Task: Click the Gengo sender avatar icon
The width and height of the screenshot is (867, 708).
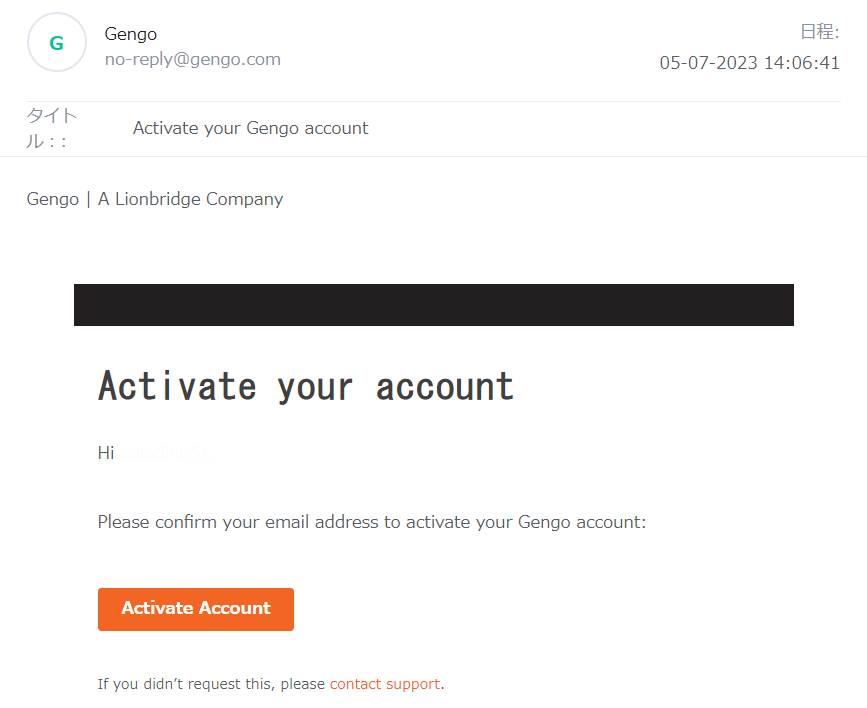Action: pyautogui.click(x=57, y=43)
